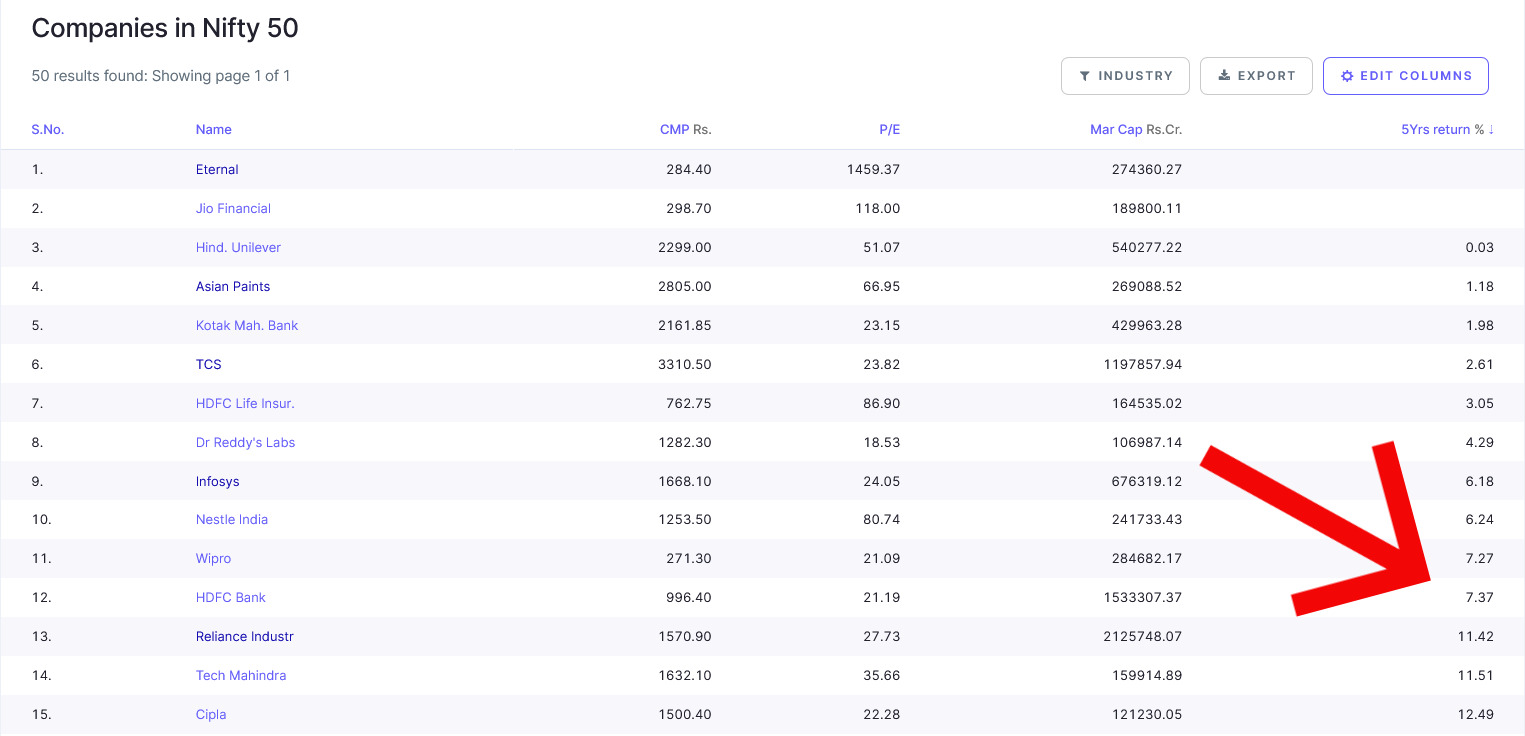Select TCS price 3310.50
The height and width of the screenshot is (736, 1525).
tap(684, 365)
